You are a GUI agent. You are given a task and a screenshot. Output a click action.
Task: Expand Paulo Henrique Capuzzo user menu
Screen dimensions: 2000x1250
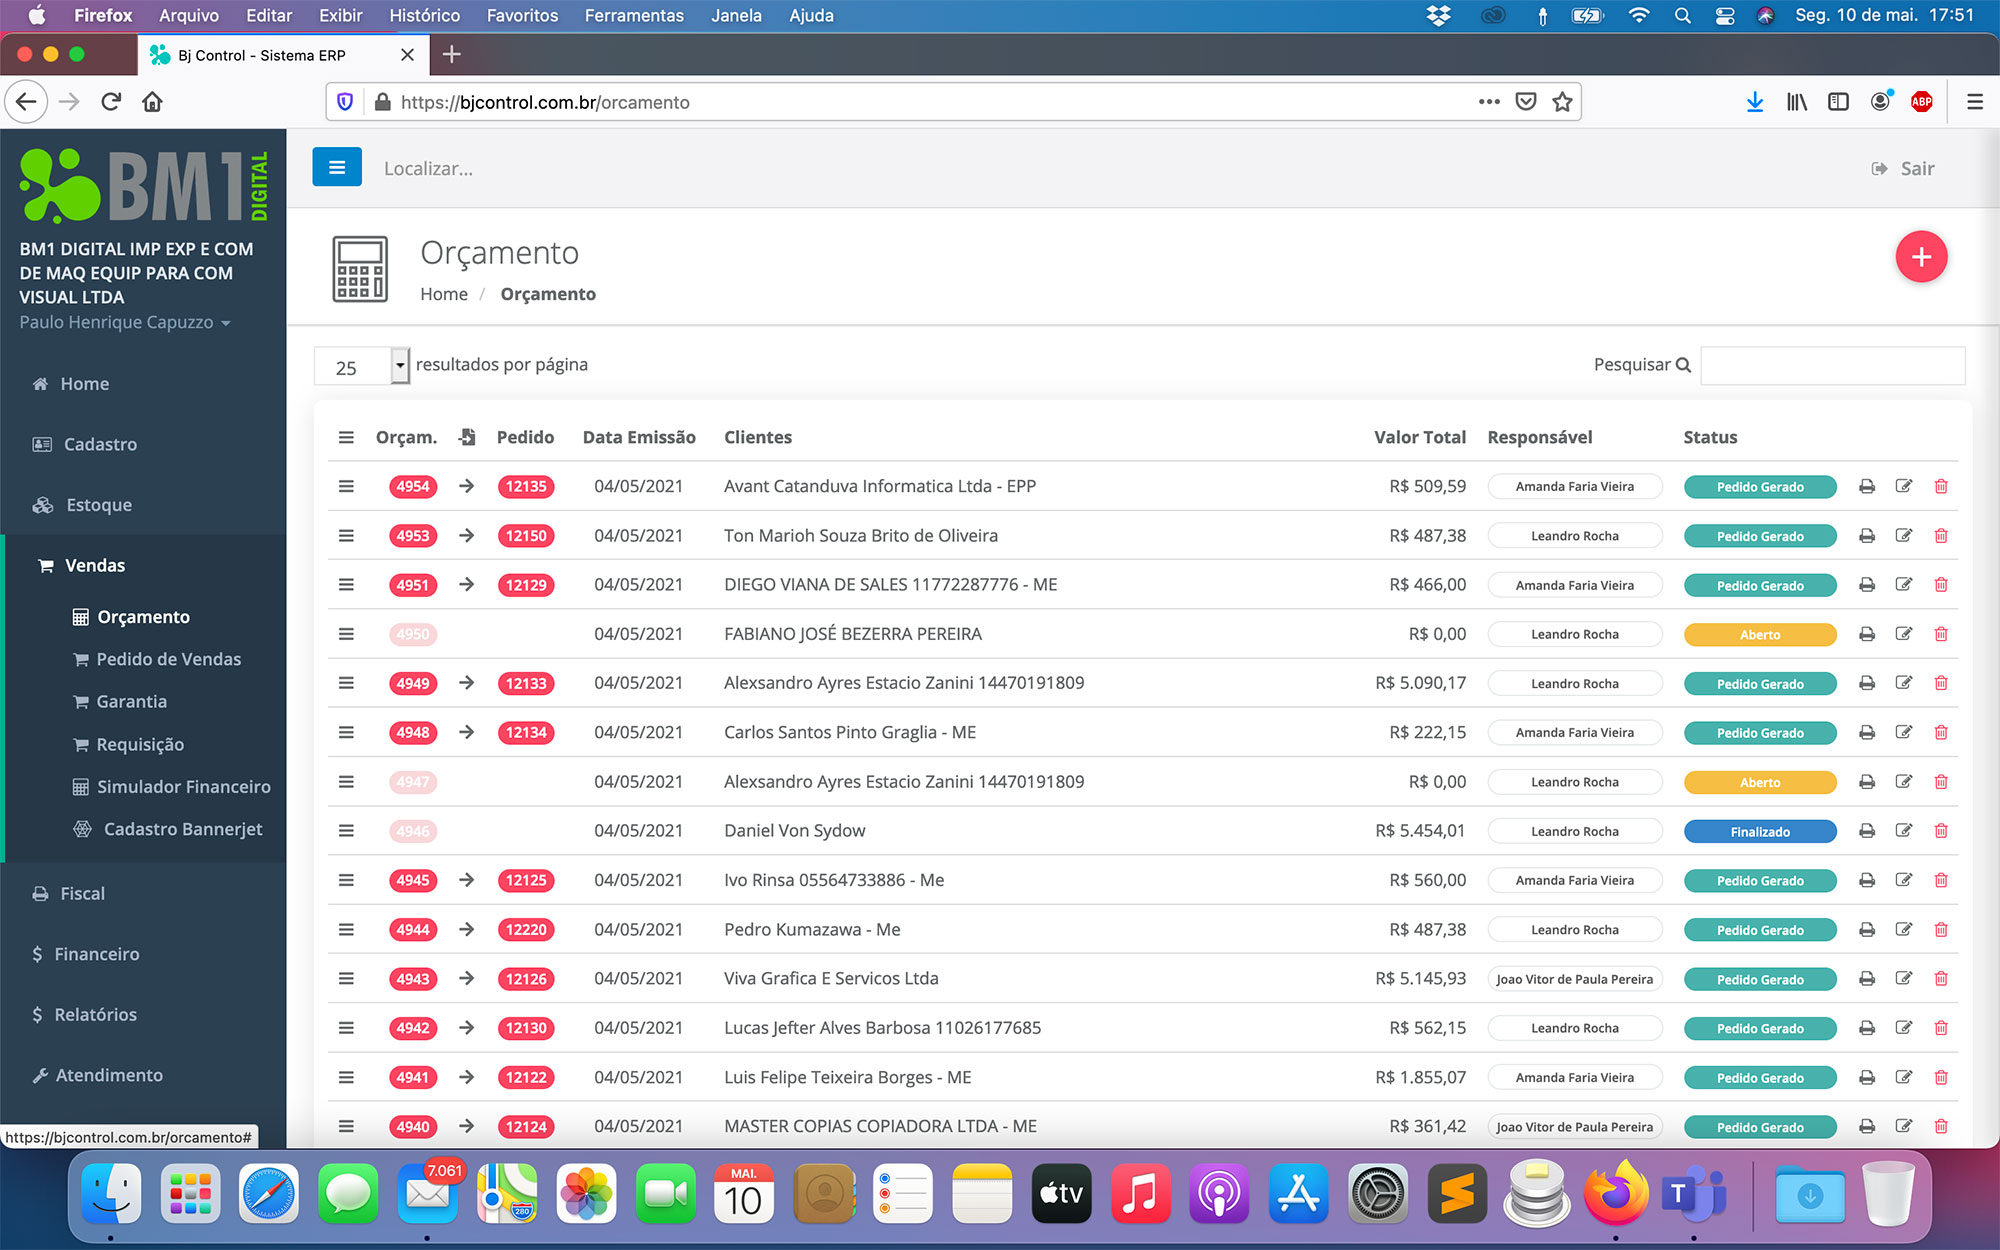(125, 322)
